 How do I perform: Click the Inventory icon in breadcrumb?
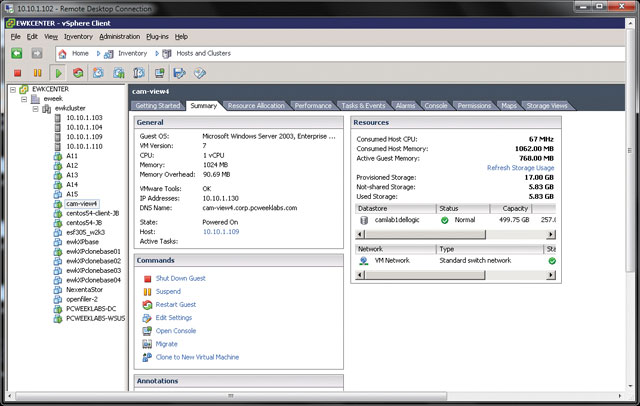(109, 53)
